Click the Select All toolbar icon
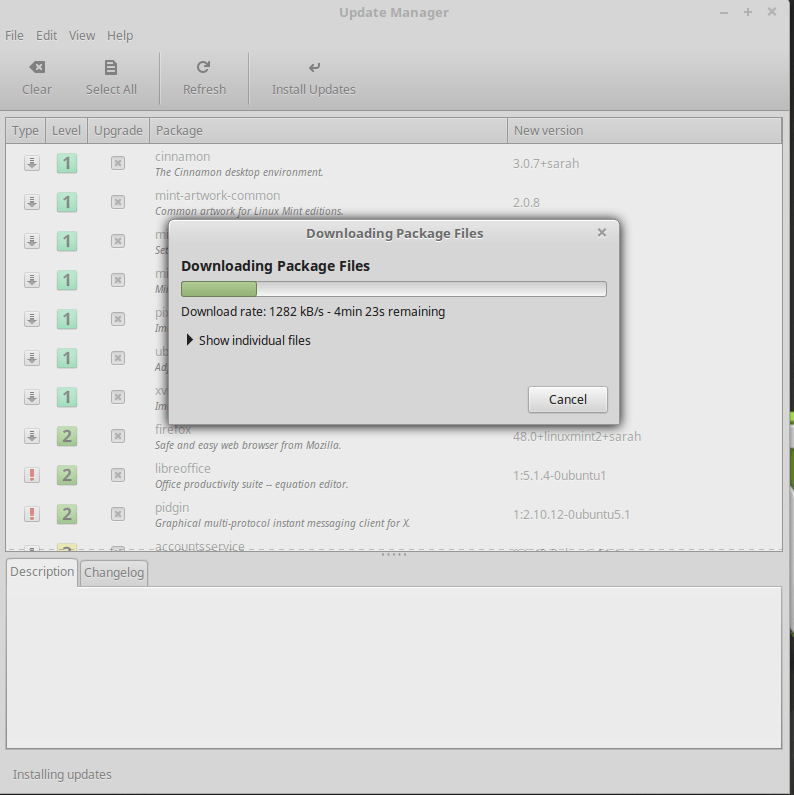 111,68
